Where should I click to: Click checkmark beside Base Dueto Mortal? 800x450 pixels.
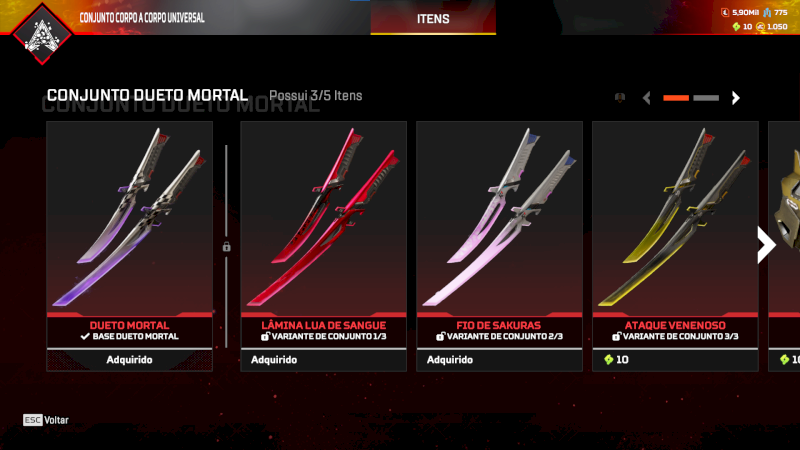(85, 336)
